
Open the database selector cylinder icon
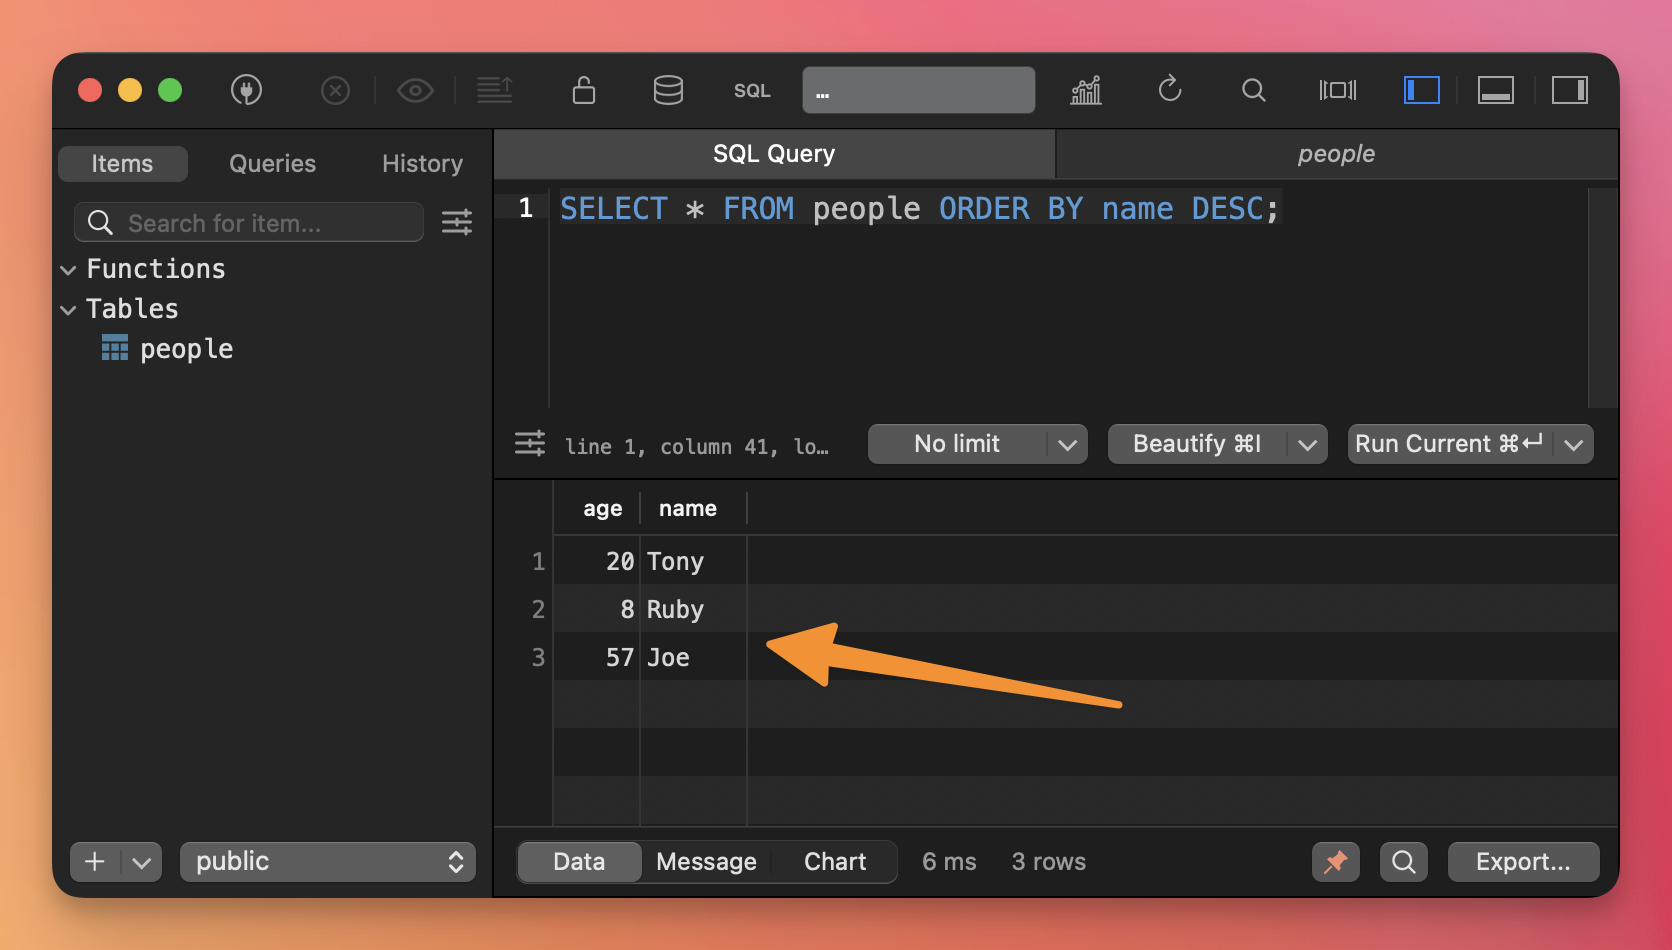pos(668,91)
